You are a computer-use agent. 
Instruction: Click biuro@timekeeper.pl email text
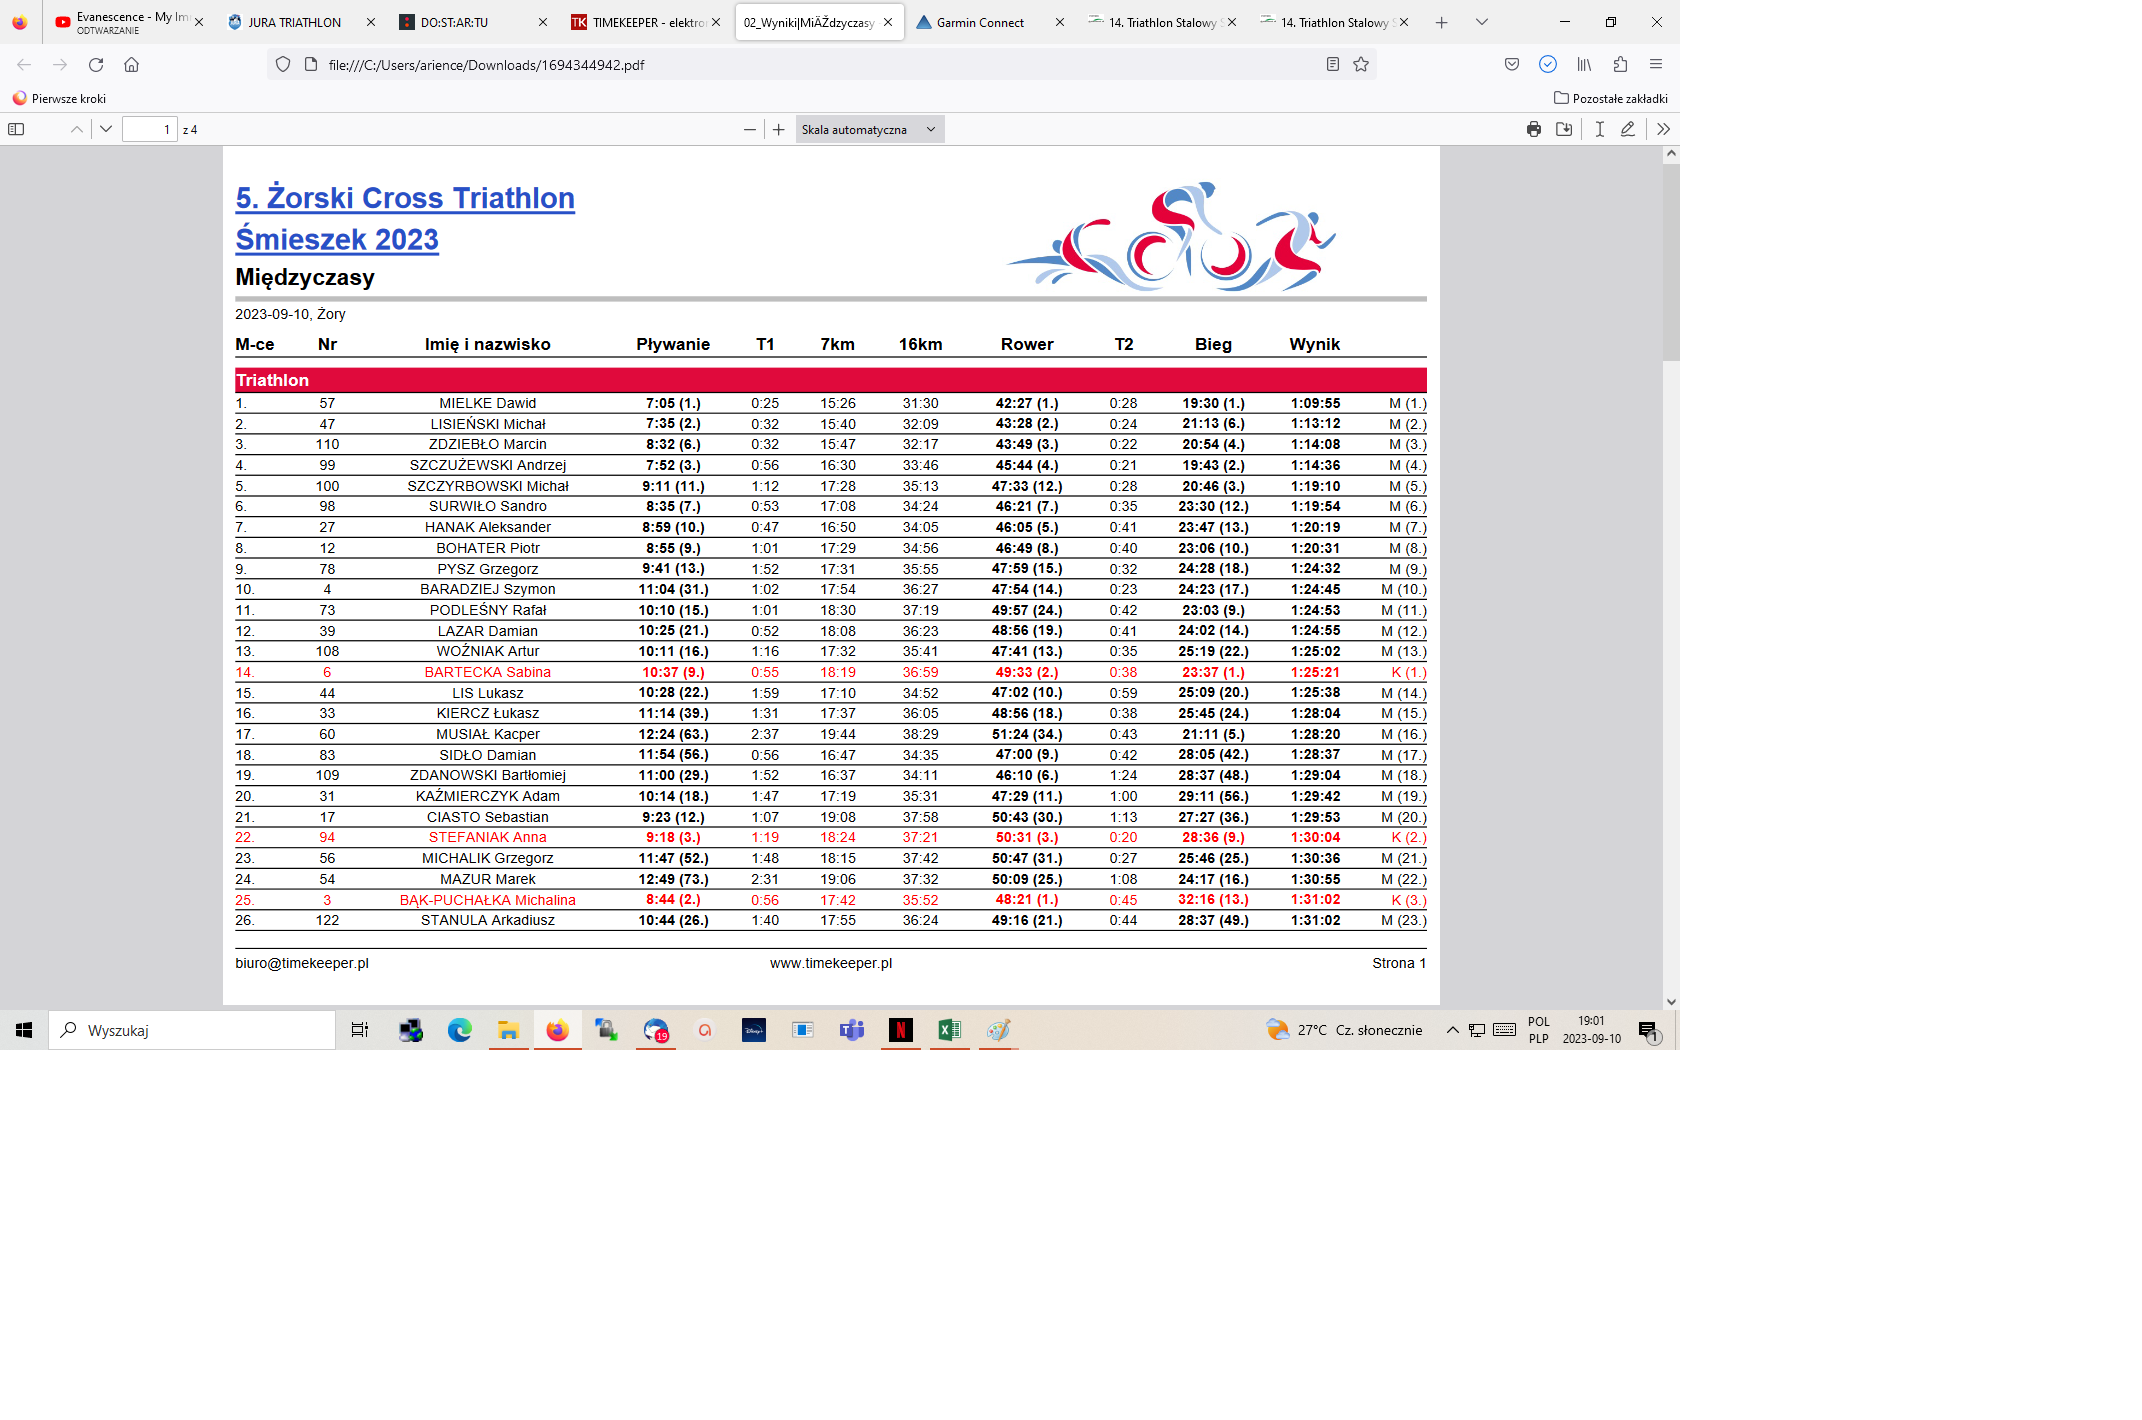coord(302,963)
